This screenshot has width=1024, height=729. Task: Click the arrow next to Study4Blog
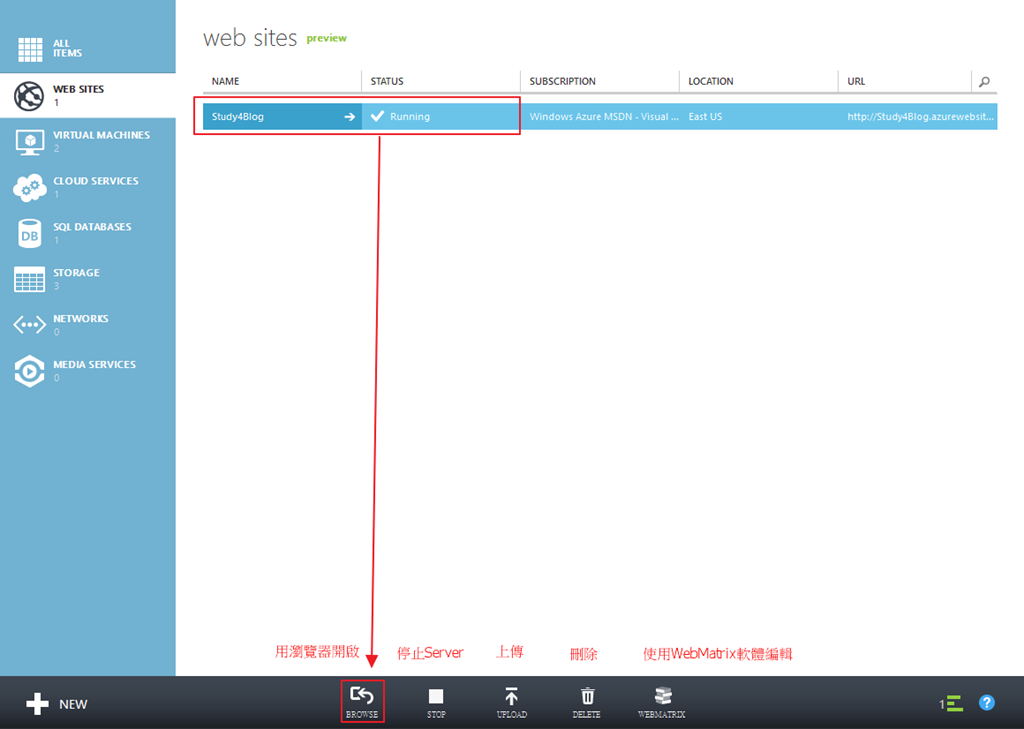[349, 117]
